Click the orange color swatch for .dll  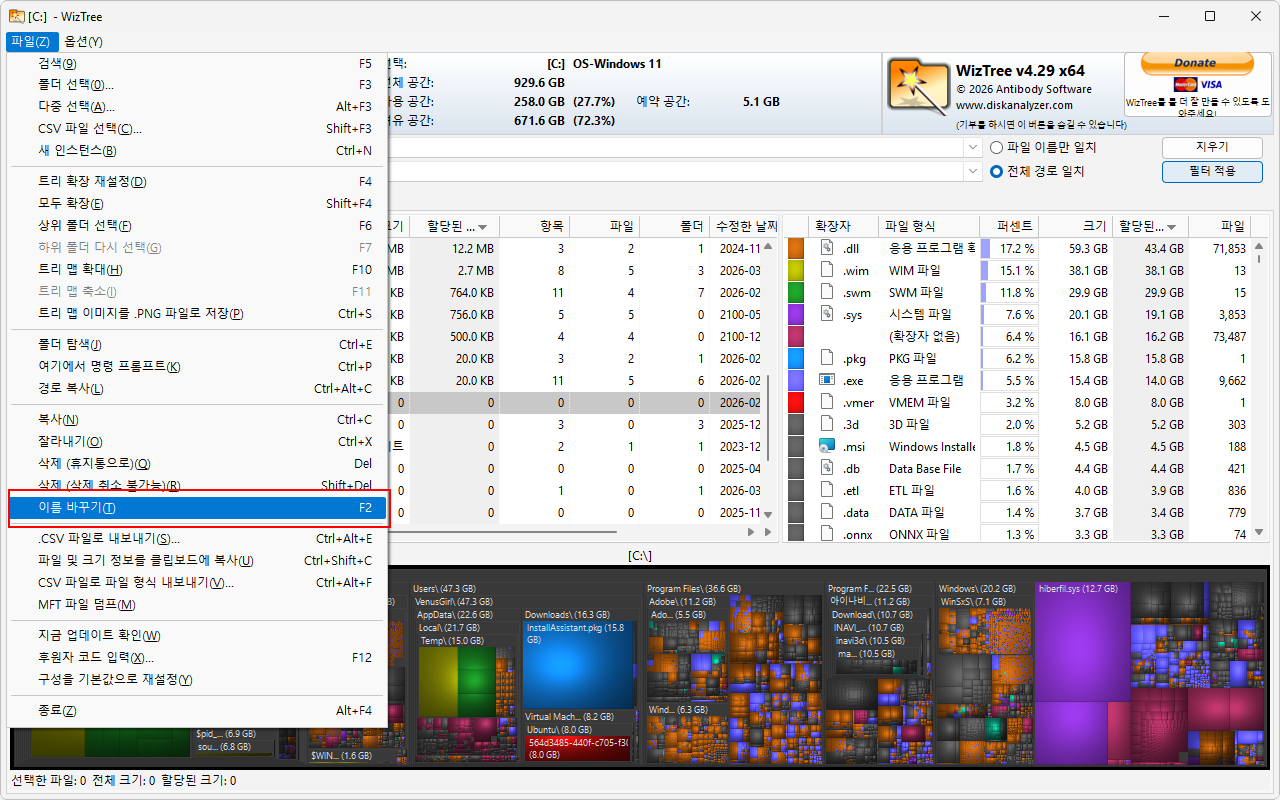point(796,247)
